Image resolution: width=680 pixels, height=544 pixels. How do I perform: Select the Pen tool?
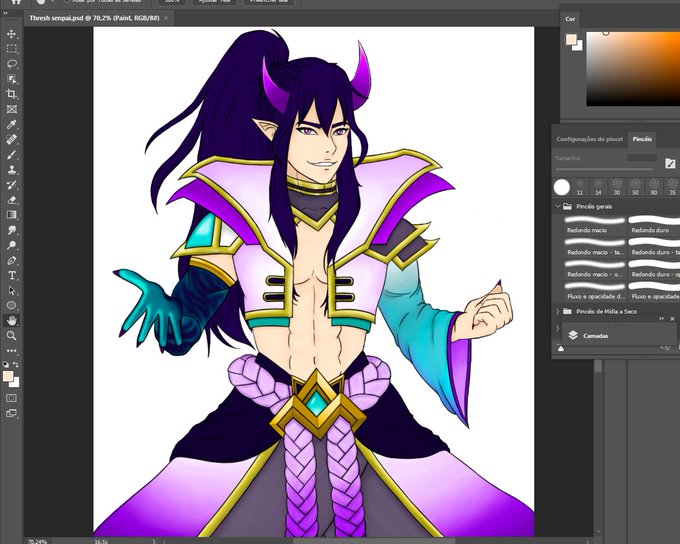[x=12, y=260]
